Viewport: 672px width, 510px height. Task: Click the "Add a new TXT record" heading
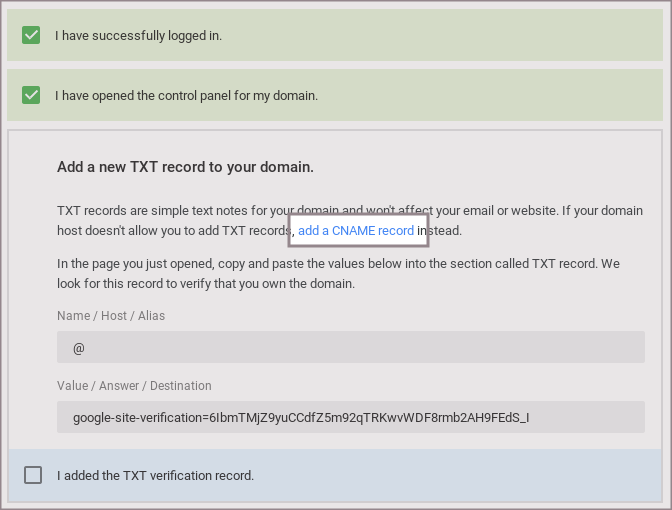click(185, 167)
